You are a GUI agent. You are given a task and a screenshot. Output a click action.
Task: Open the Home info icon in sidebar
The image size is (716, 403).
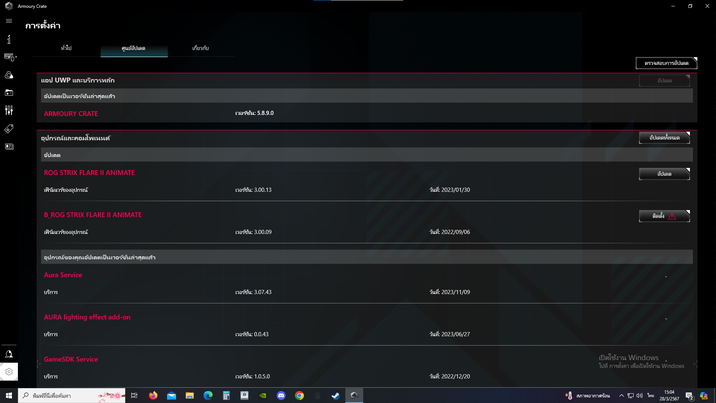(x=9, y=39)
